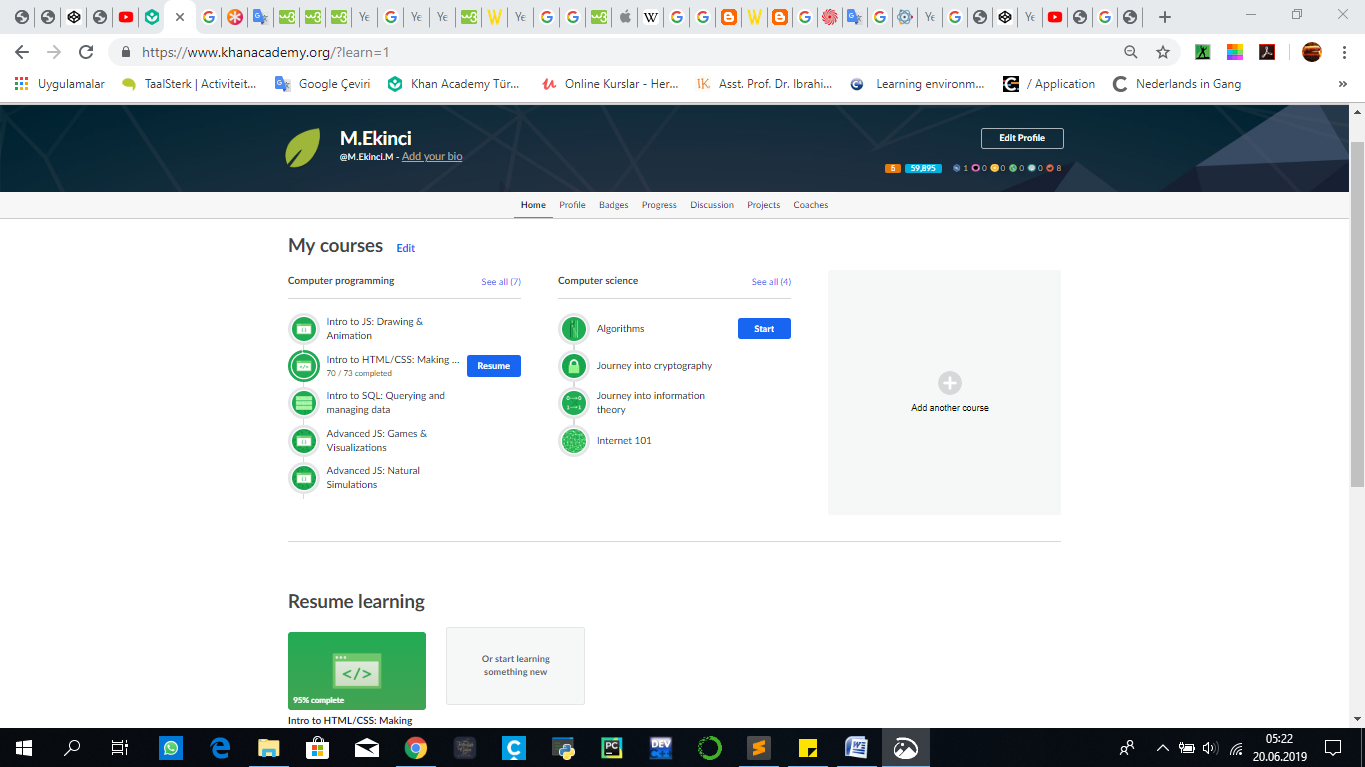Click the Journey into cryptography lock icon
1365x767 pixels.
[x=574, y=366]
